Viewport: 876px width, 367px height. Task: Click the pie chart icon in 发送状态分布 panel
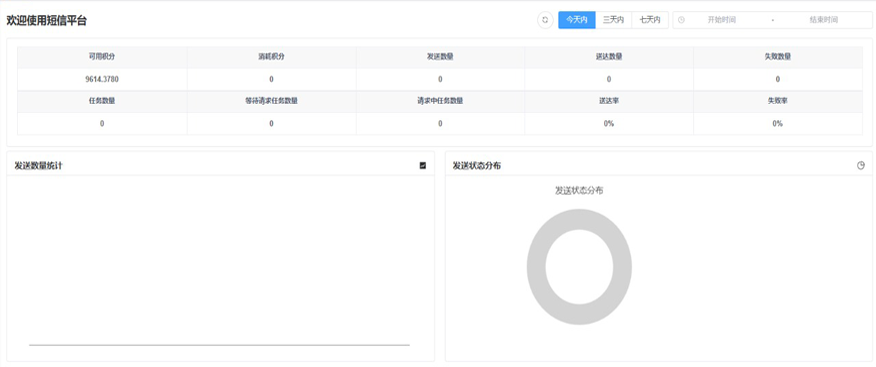point(861,165)
